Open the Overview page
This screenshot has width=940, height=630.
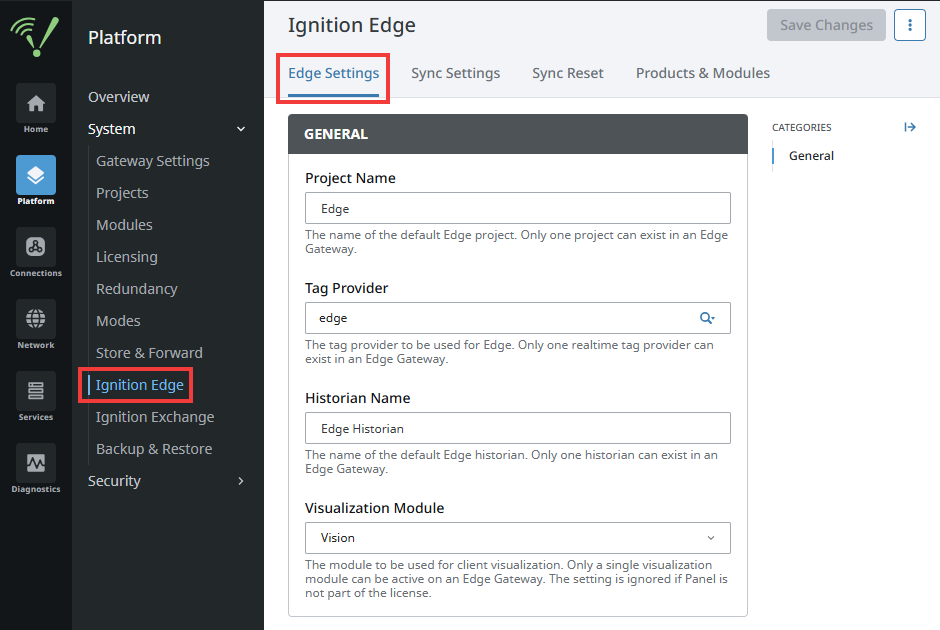click(x=119, y=97)
